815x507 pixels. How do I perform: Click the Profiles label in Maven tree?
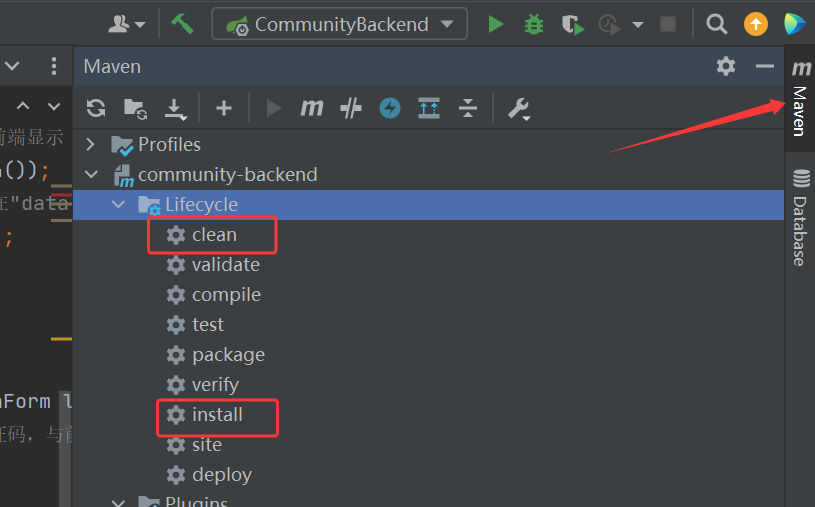[169, 145]
